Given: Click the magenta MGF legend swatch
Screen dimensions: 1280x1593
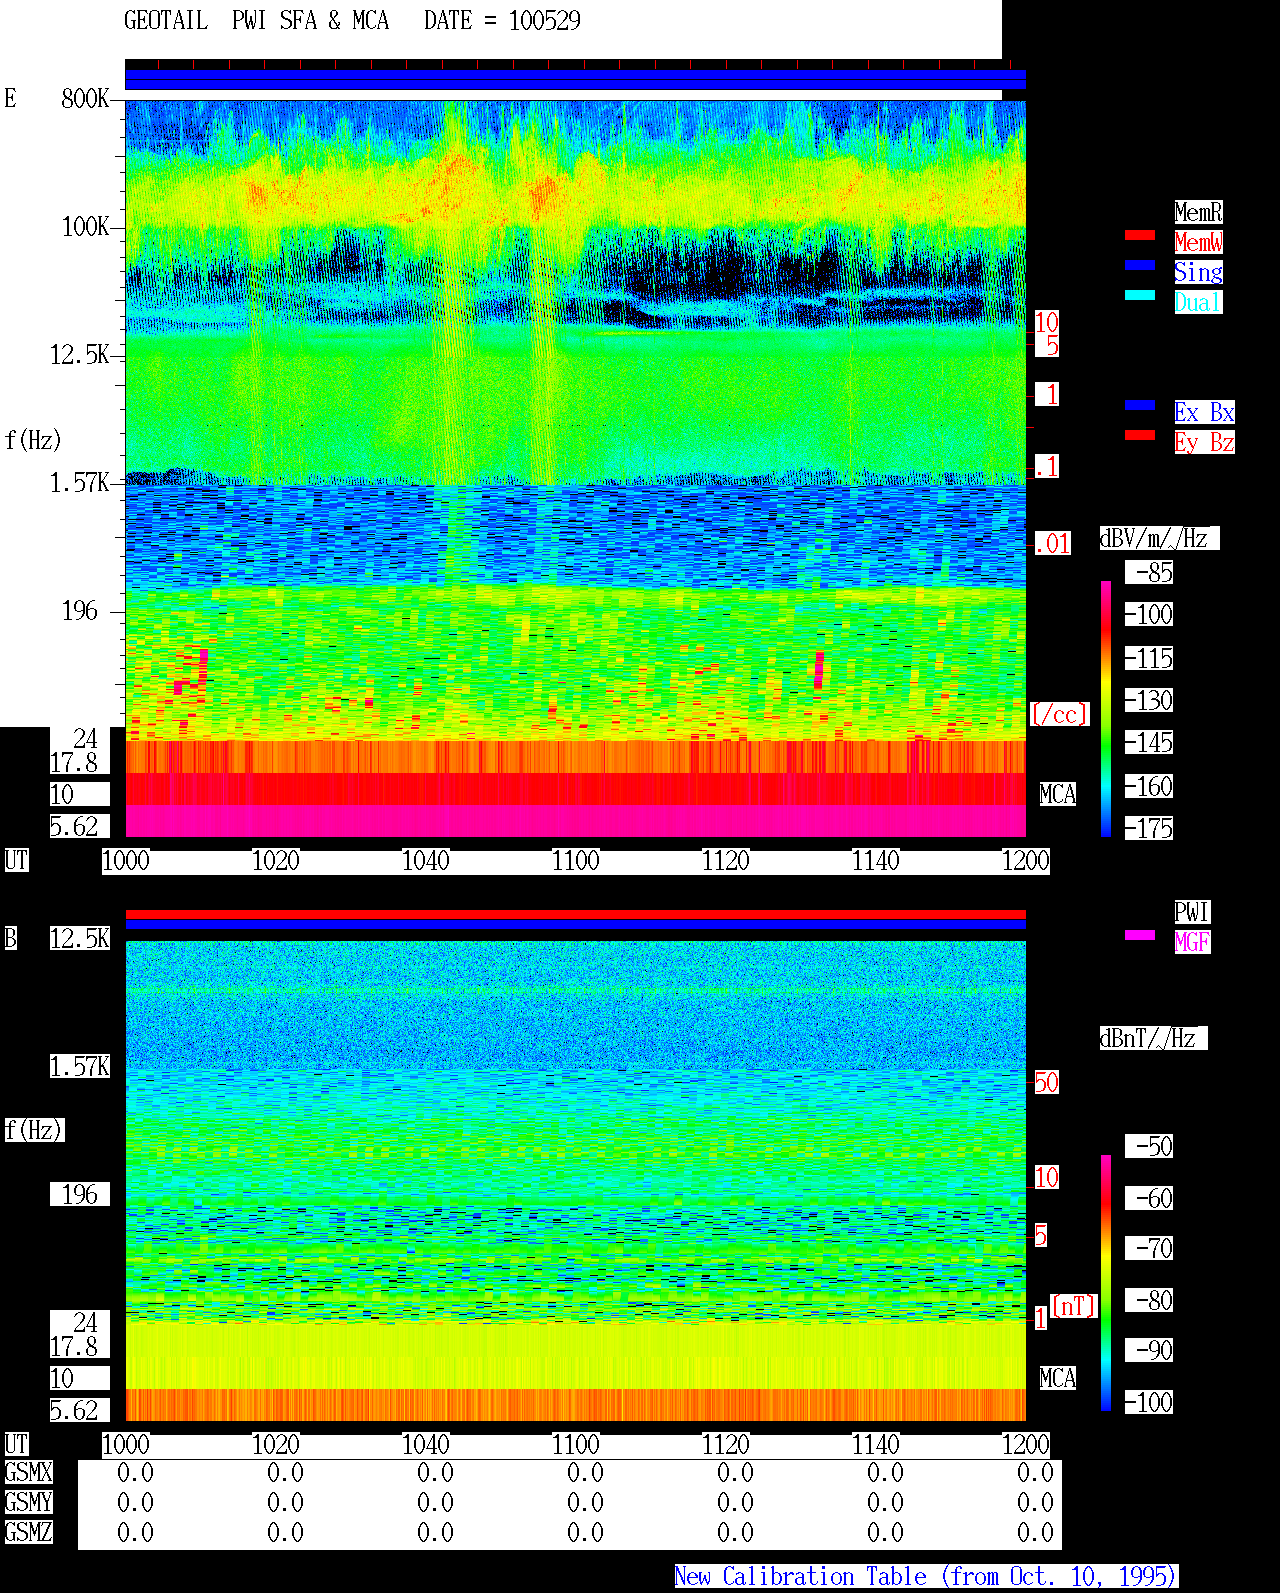Looking at the screenshot, I should 1140,935.
